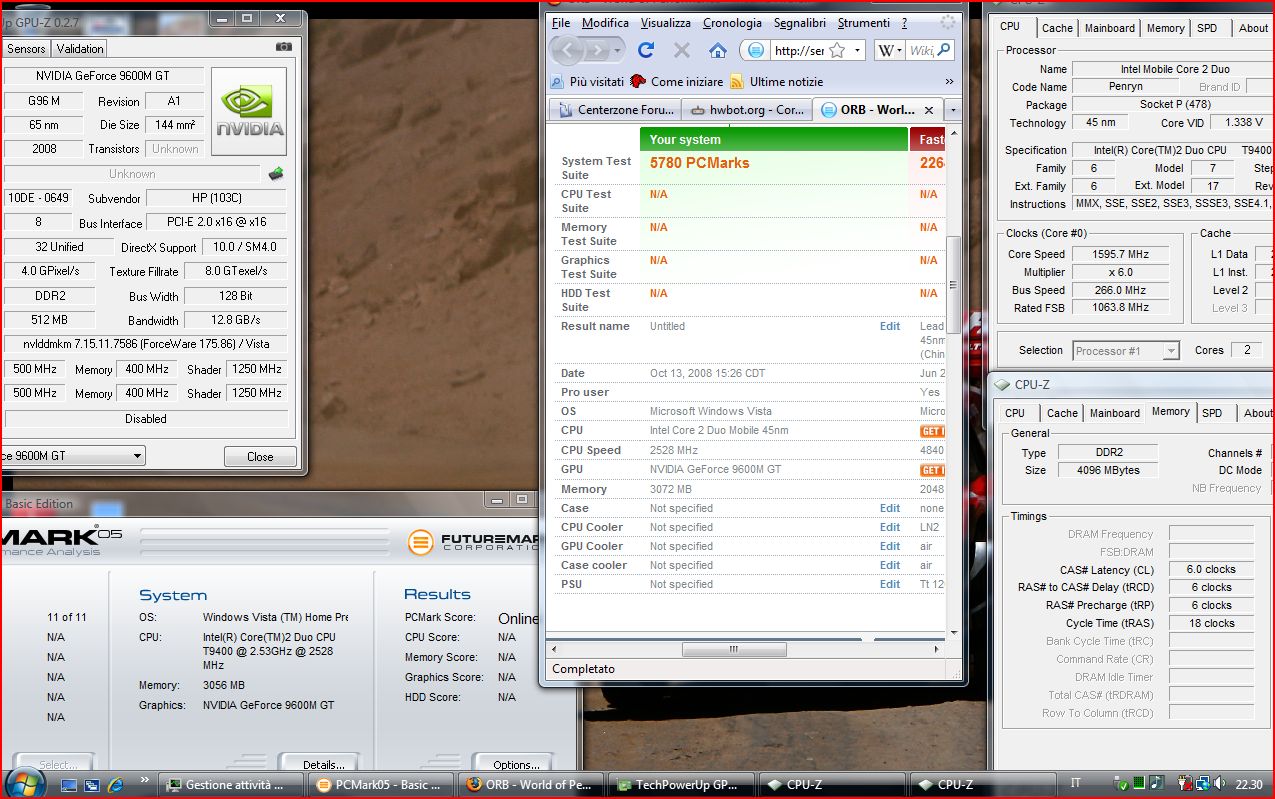This screenshot has width=1275, height=799.
Task: Click the network icon in system tray
Action: pos(1203,785)
